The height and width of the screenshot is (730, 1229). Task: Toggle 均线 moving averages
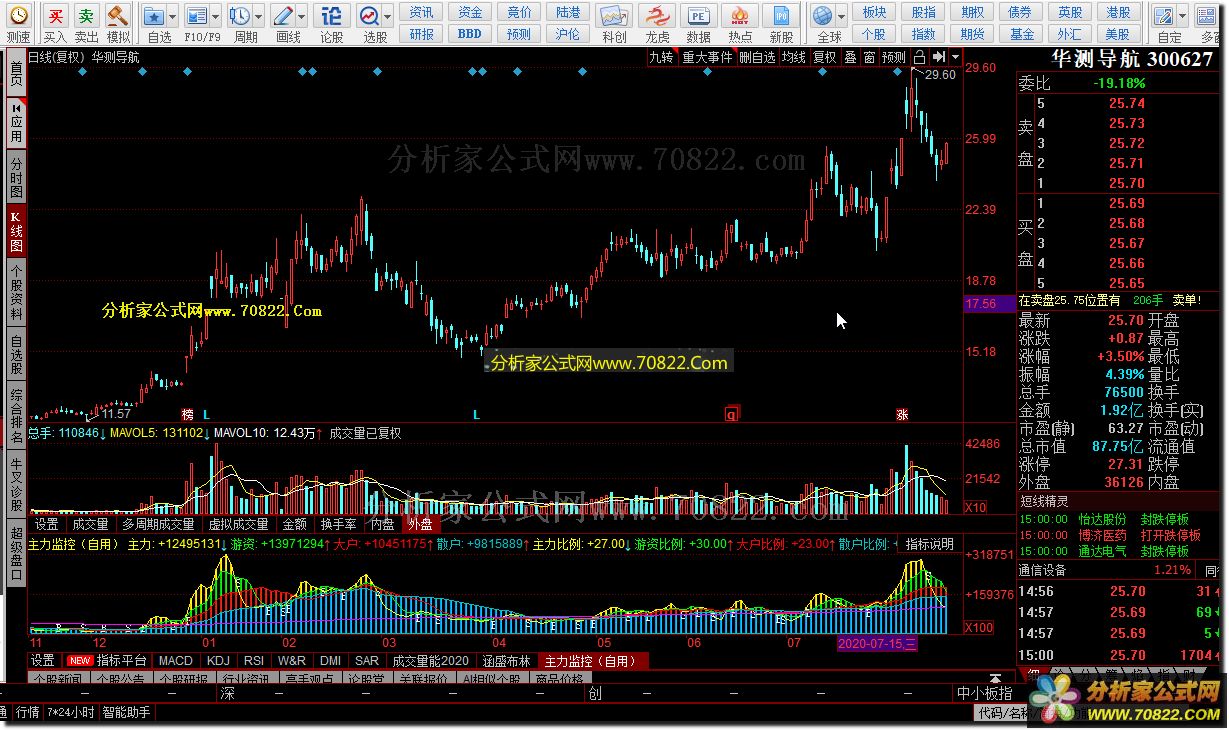click(x=794, y=57)
